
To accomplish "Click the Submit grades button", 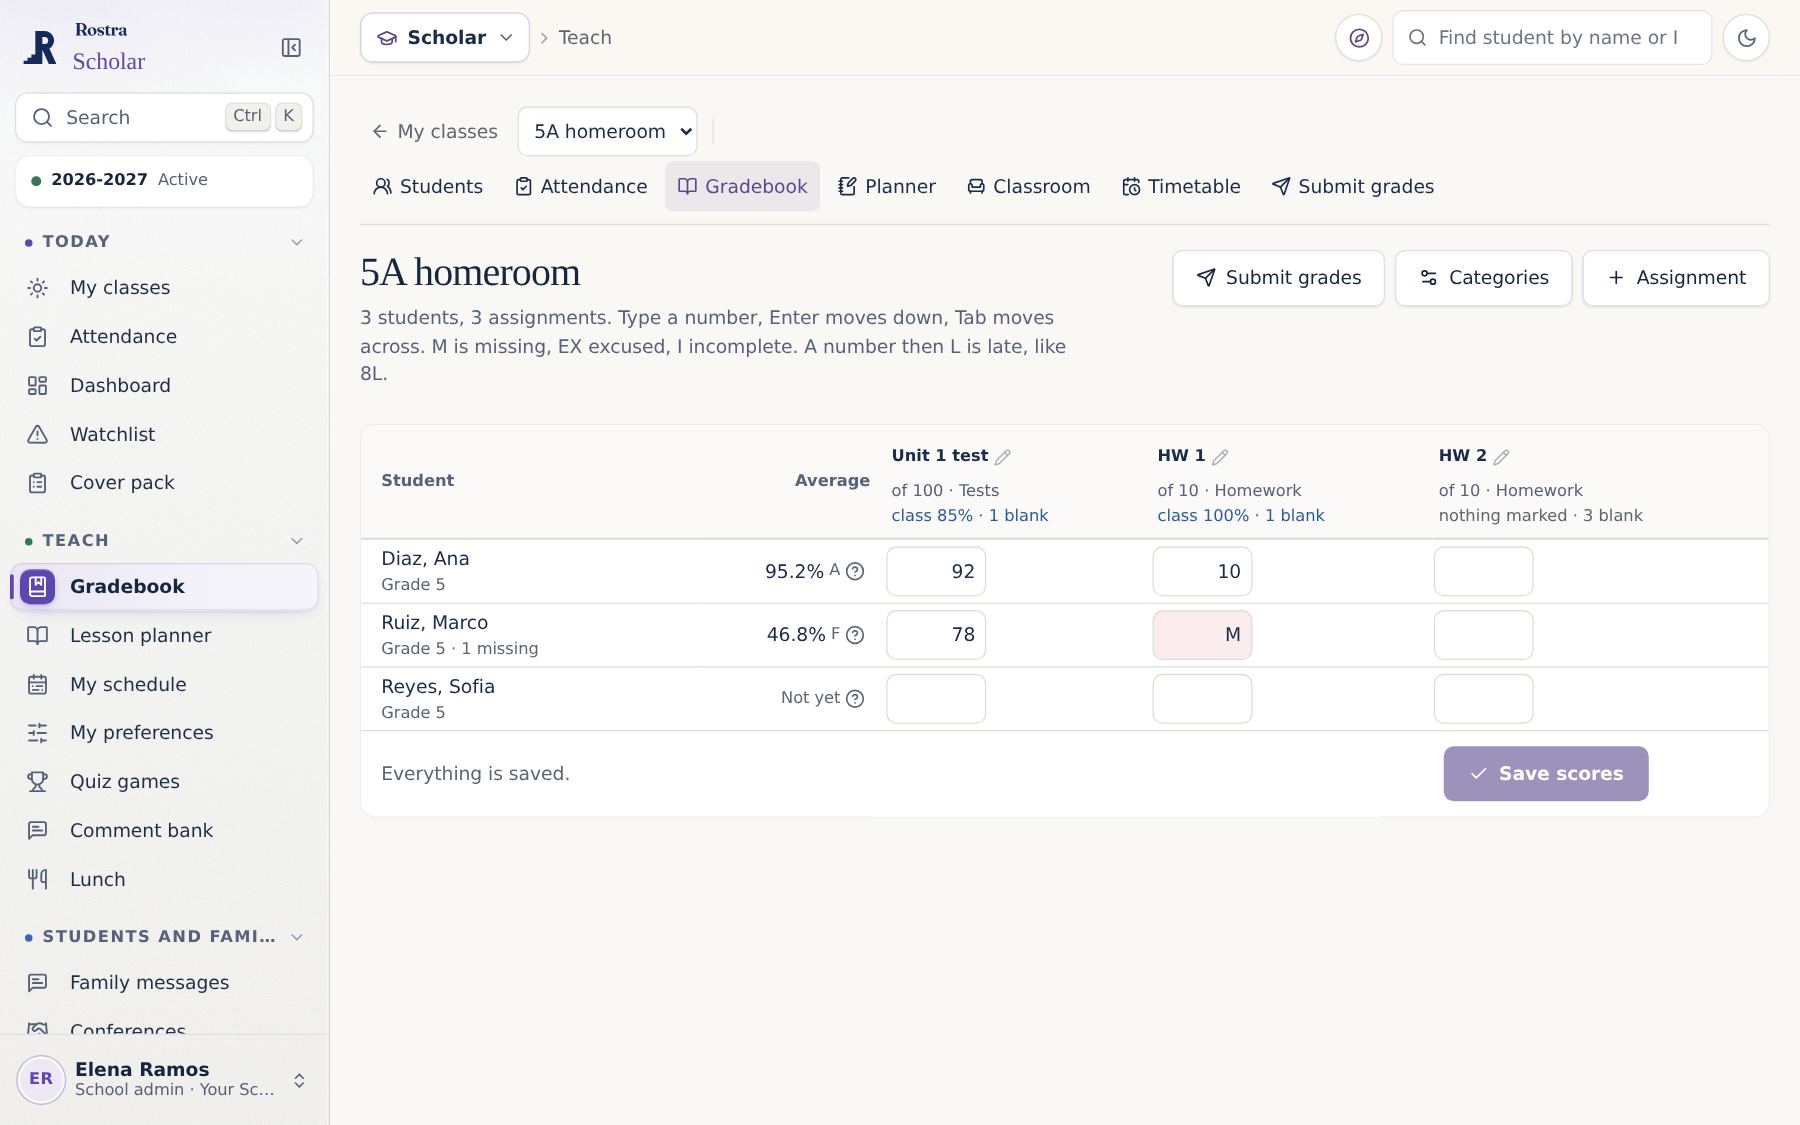I will pyautogui.click(x=1278, y=278).
